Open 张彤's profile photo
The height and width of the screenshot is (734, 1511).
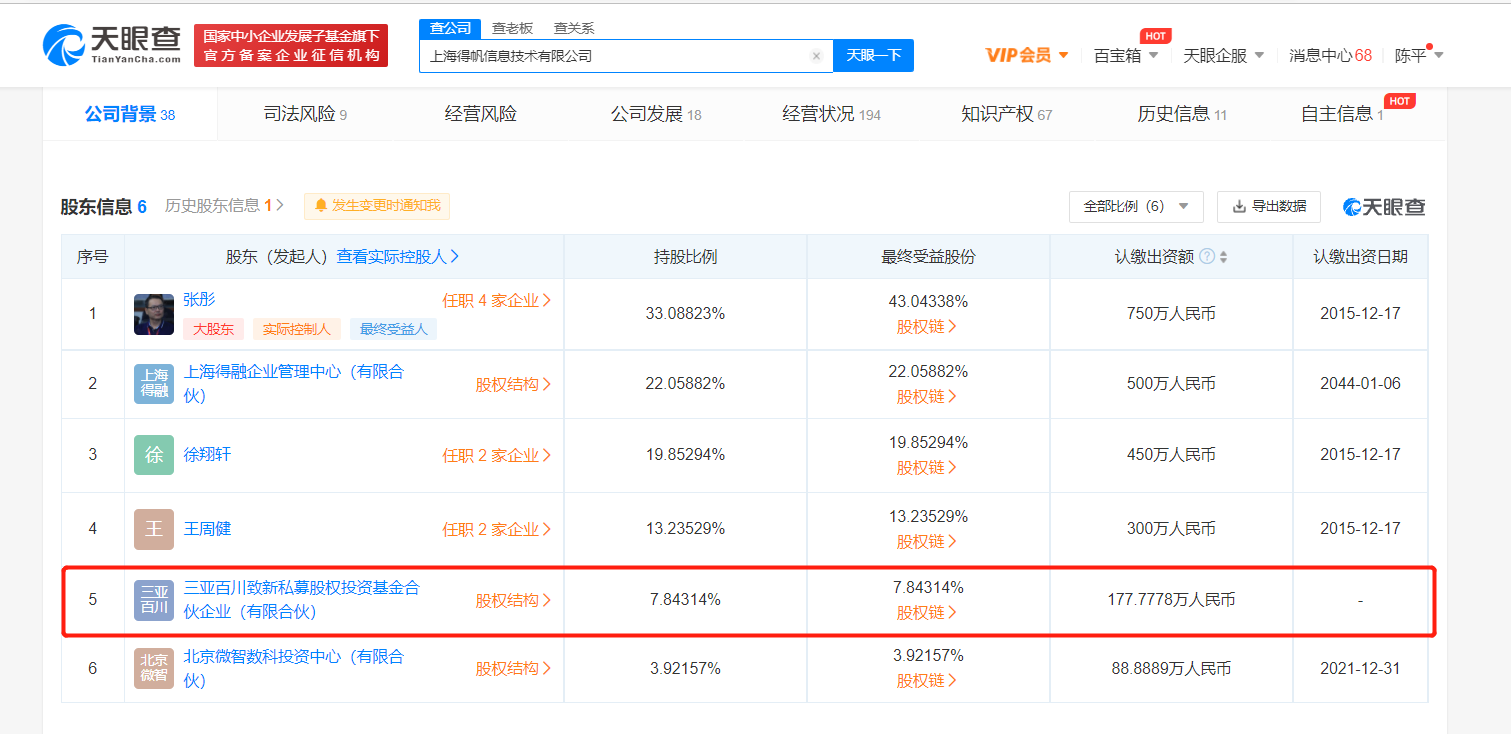[154, 314]
